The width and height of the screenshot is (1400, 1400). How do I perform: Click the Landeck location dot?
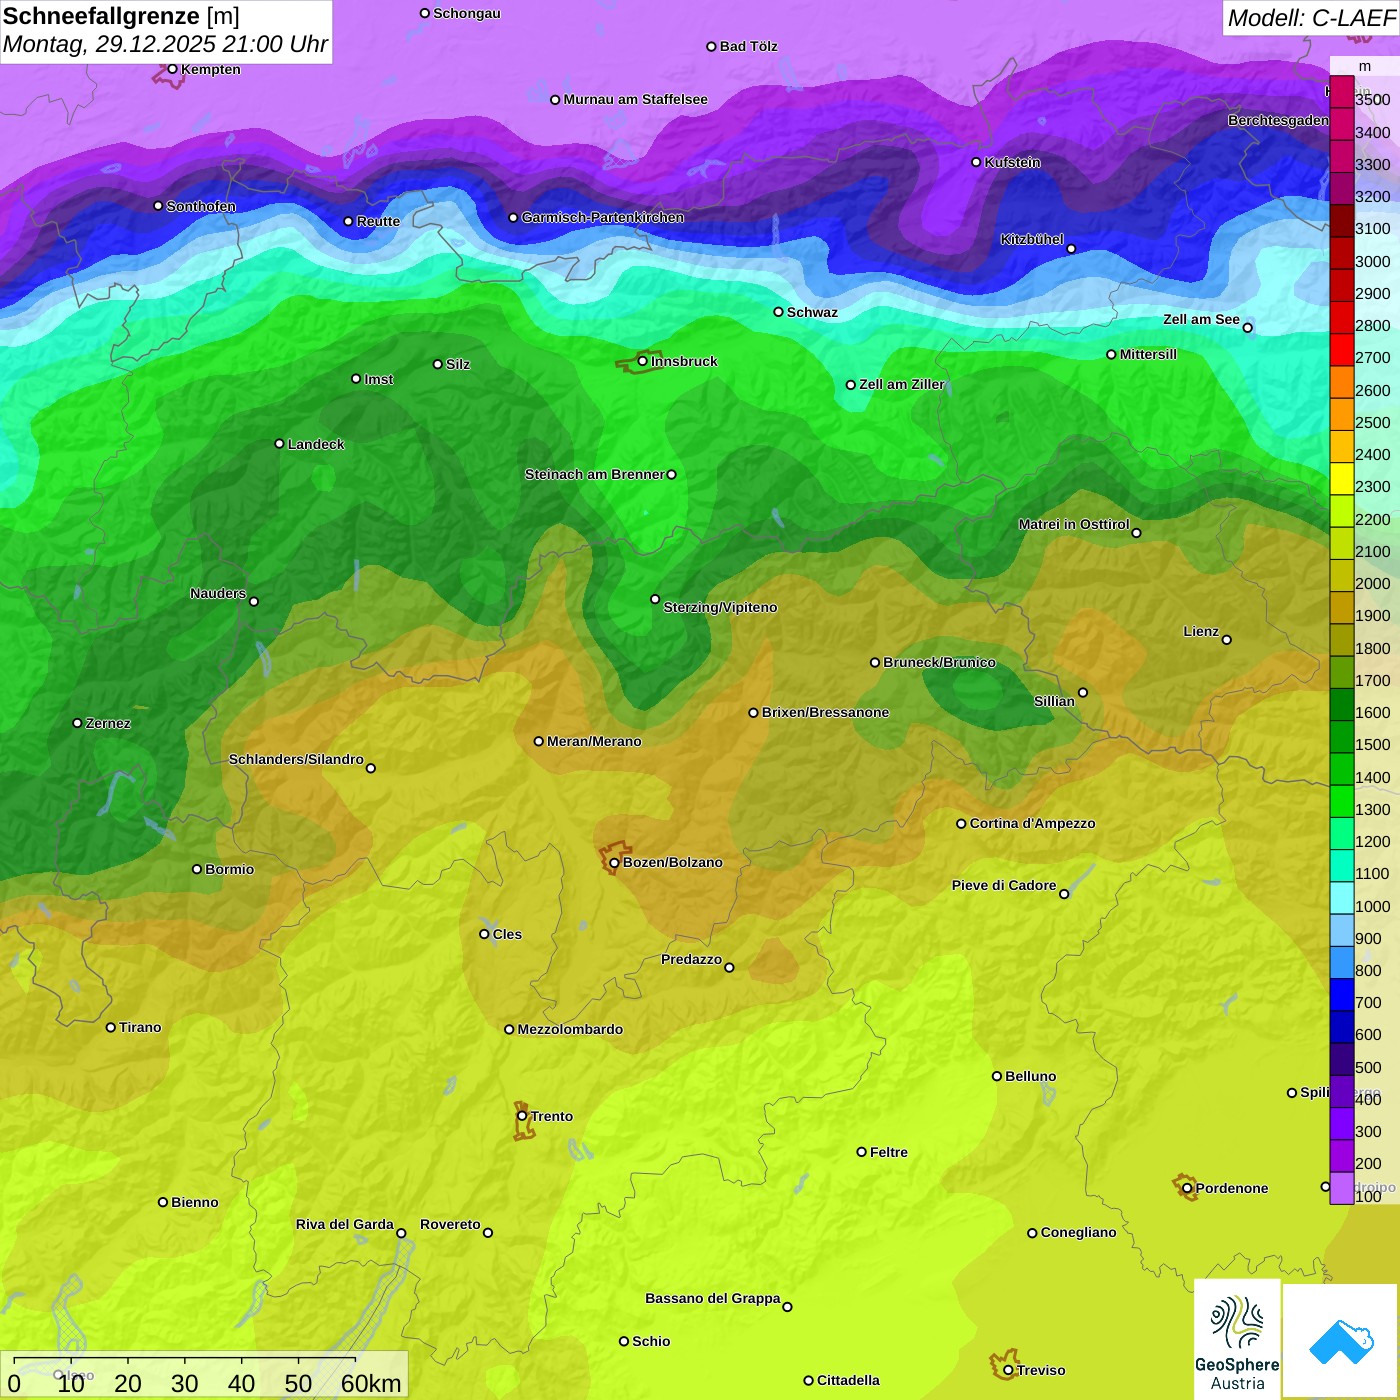pos(279,444)
